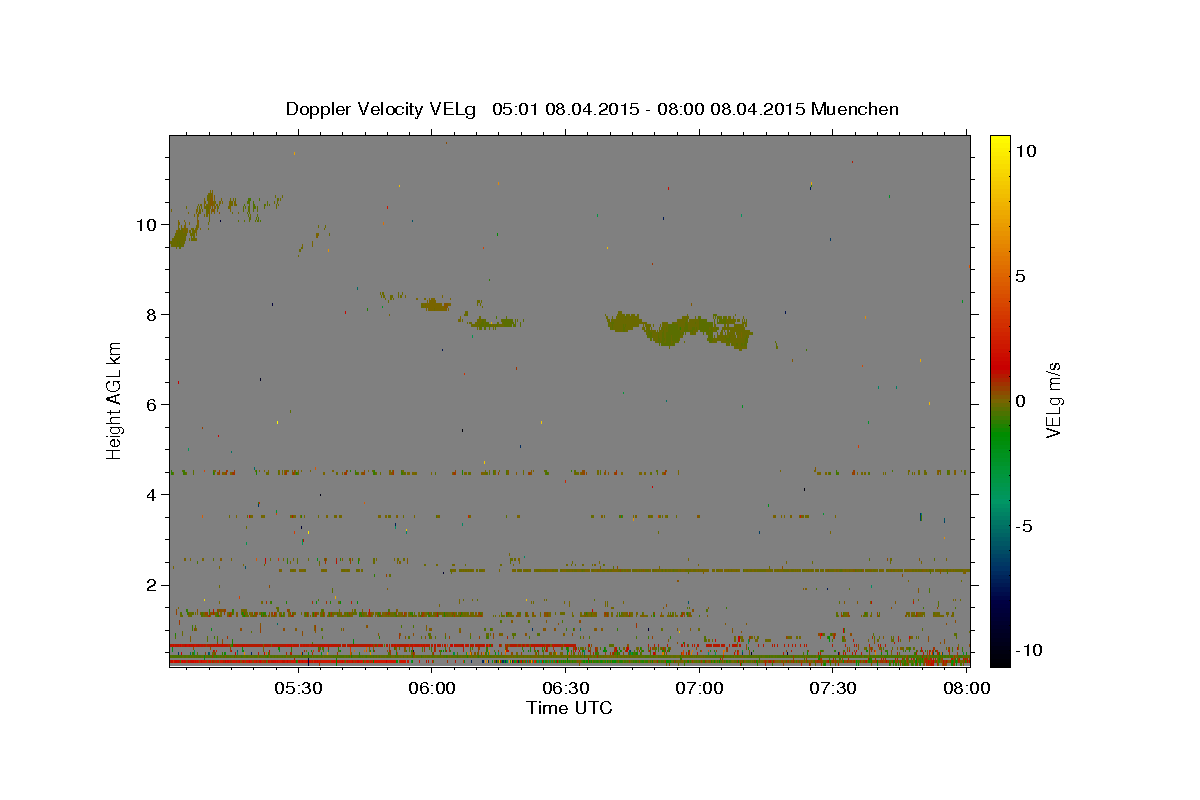Screen dimensions: 1200x800
Task: Click the colorbar value 0 label
Action: pyautogui.click(x=1021, y=401)
